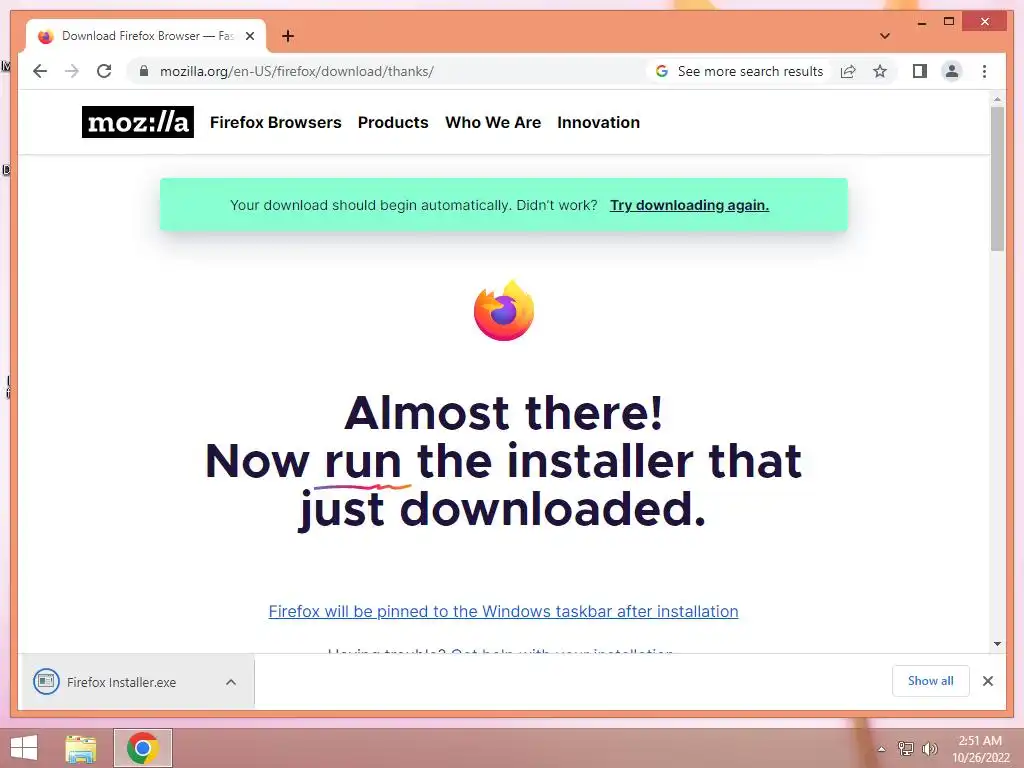Click the Chrome icon in taskbar
Viewport: 1024px width, 768px height.
[143, 748]
